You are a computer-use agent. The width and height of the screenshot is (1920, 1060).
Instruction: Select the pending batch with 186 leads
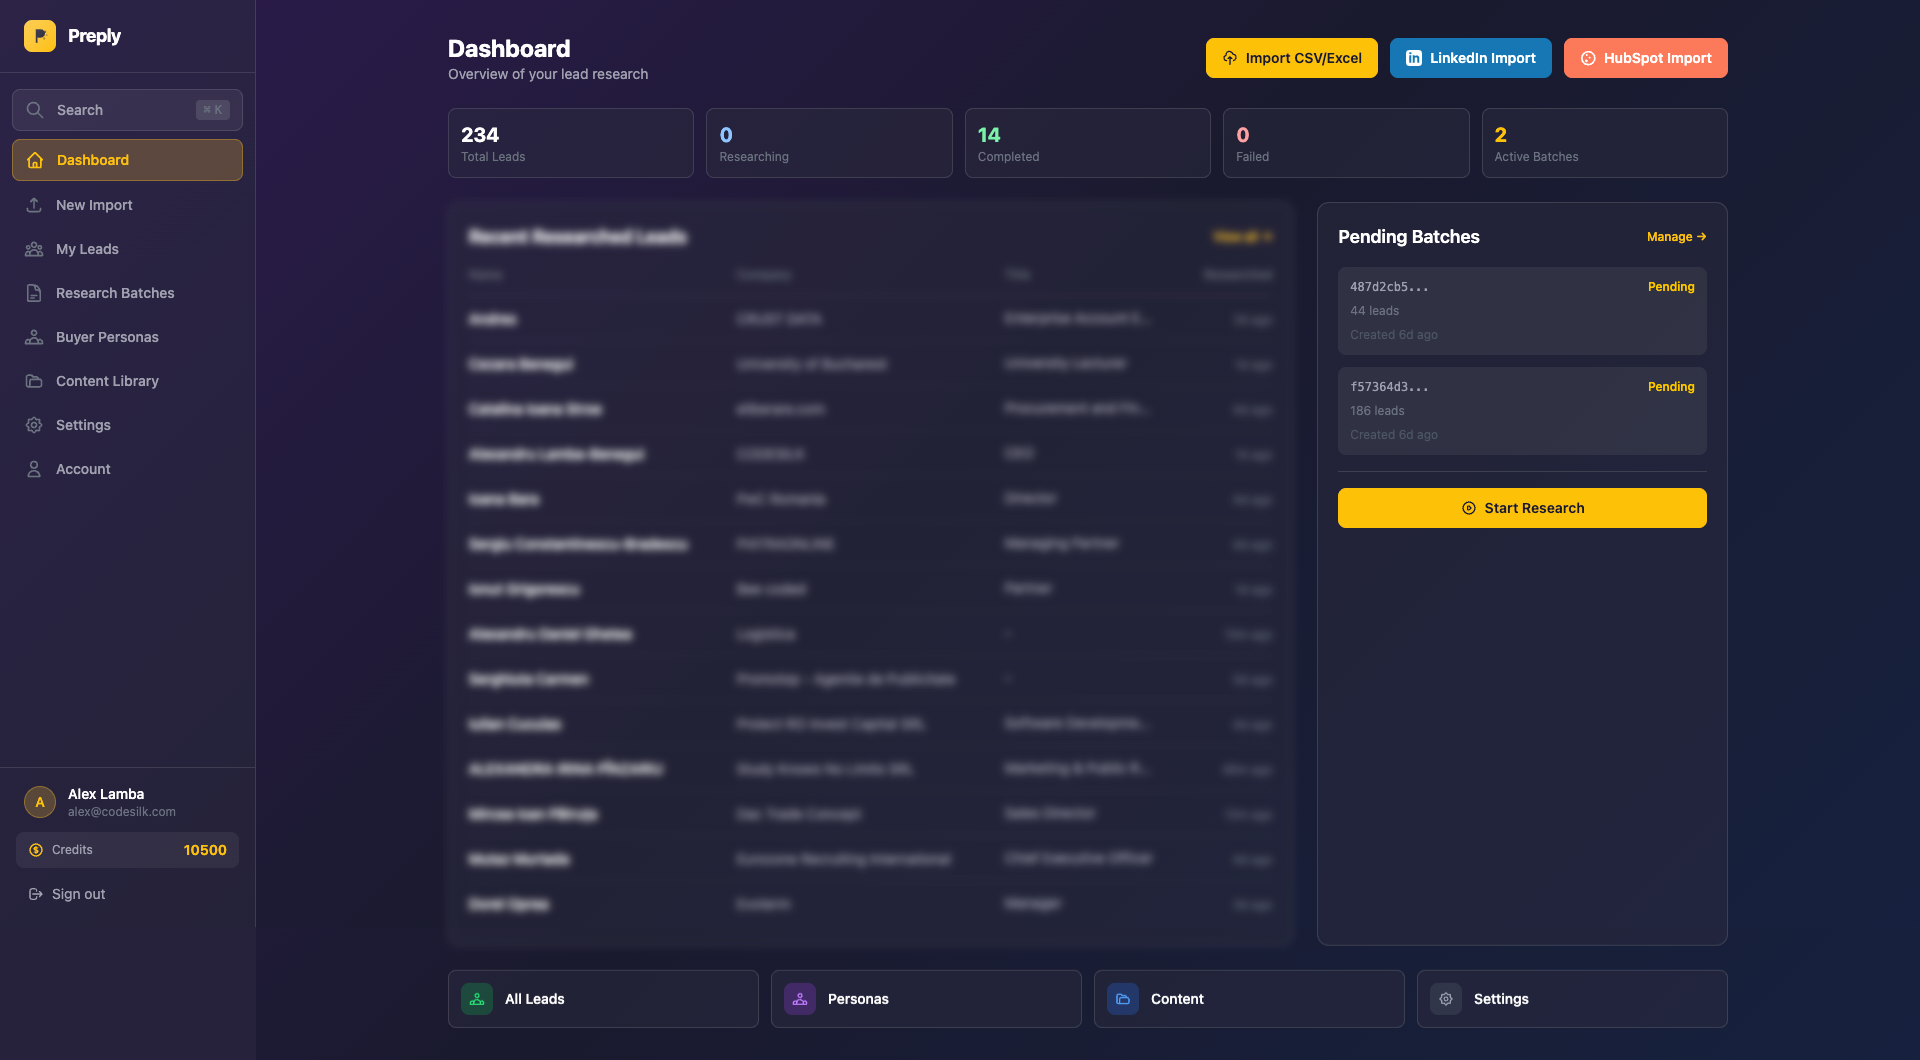pos(1521,411)
